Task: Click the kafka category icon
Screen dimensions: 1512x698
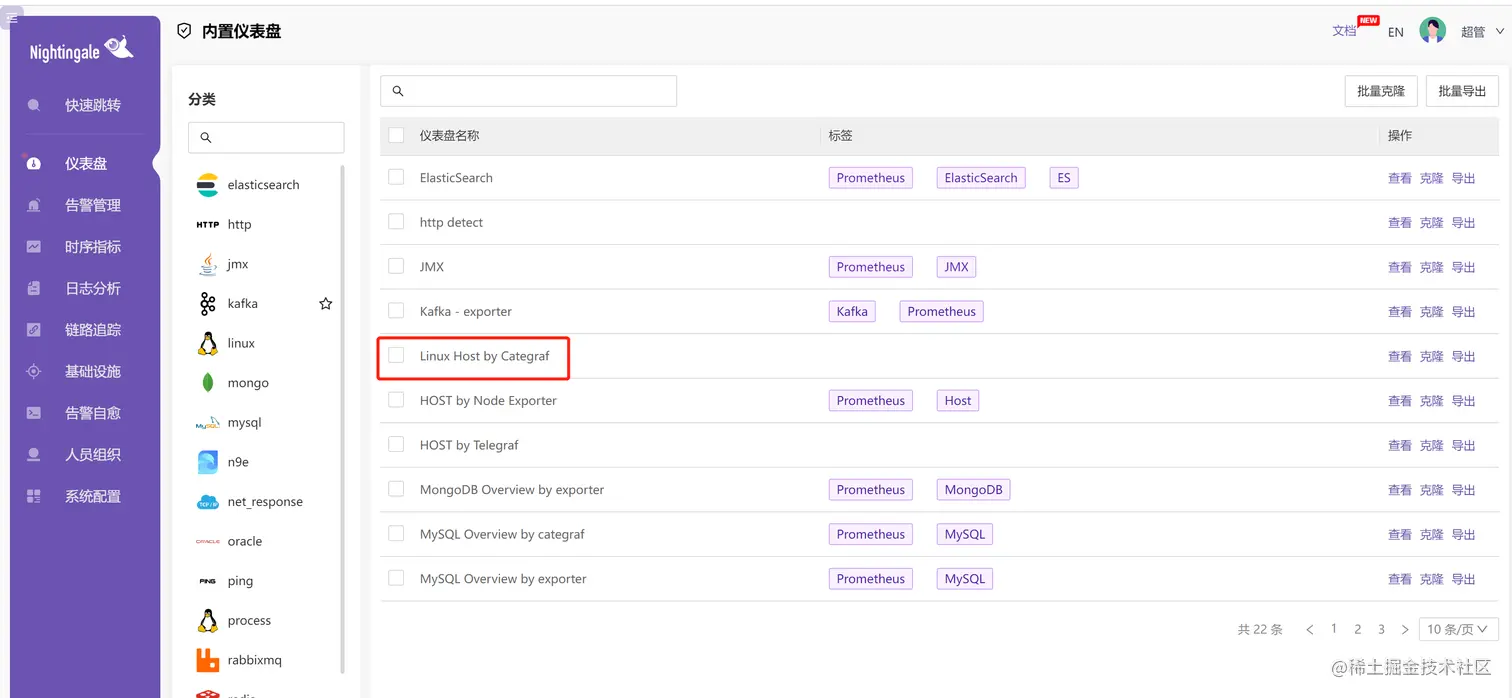Action: coord(207,304)
